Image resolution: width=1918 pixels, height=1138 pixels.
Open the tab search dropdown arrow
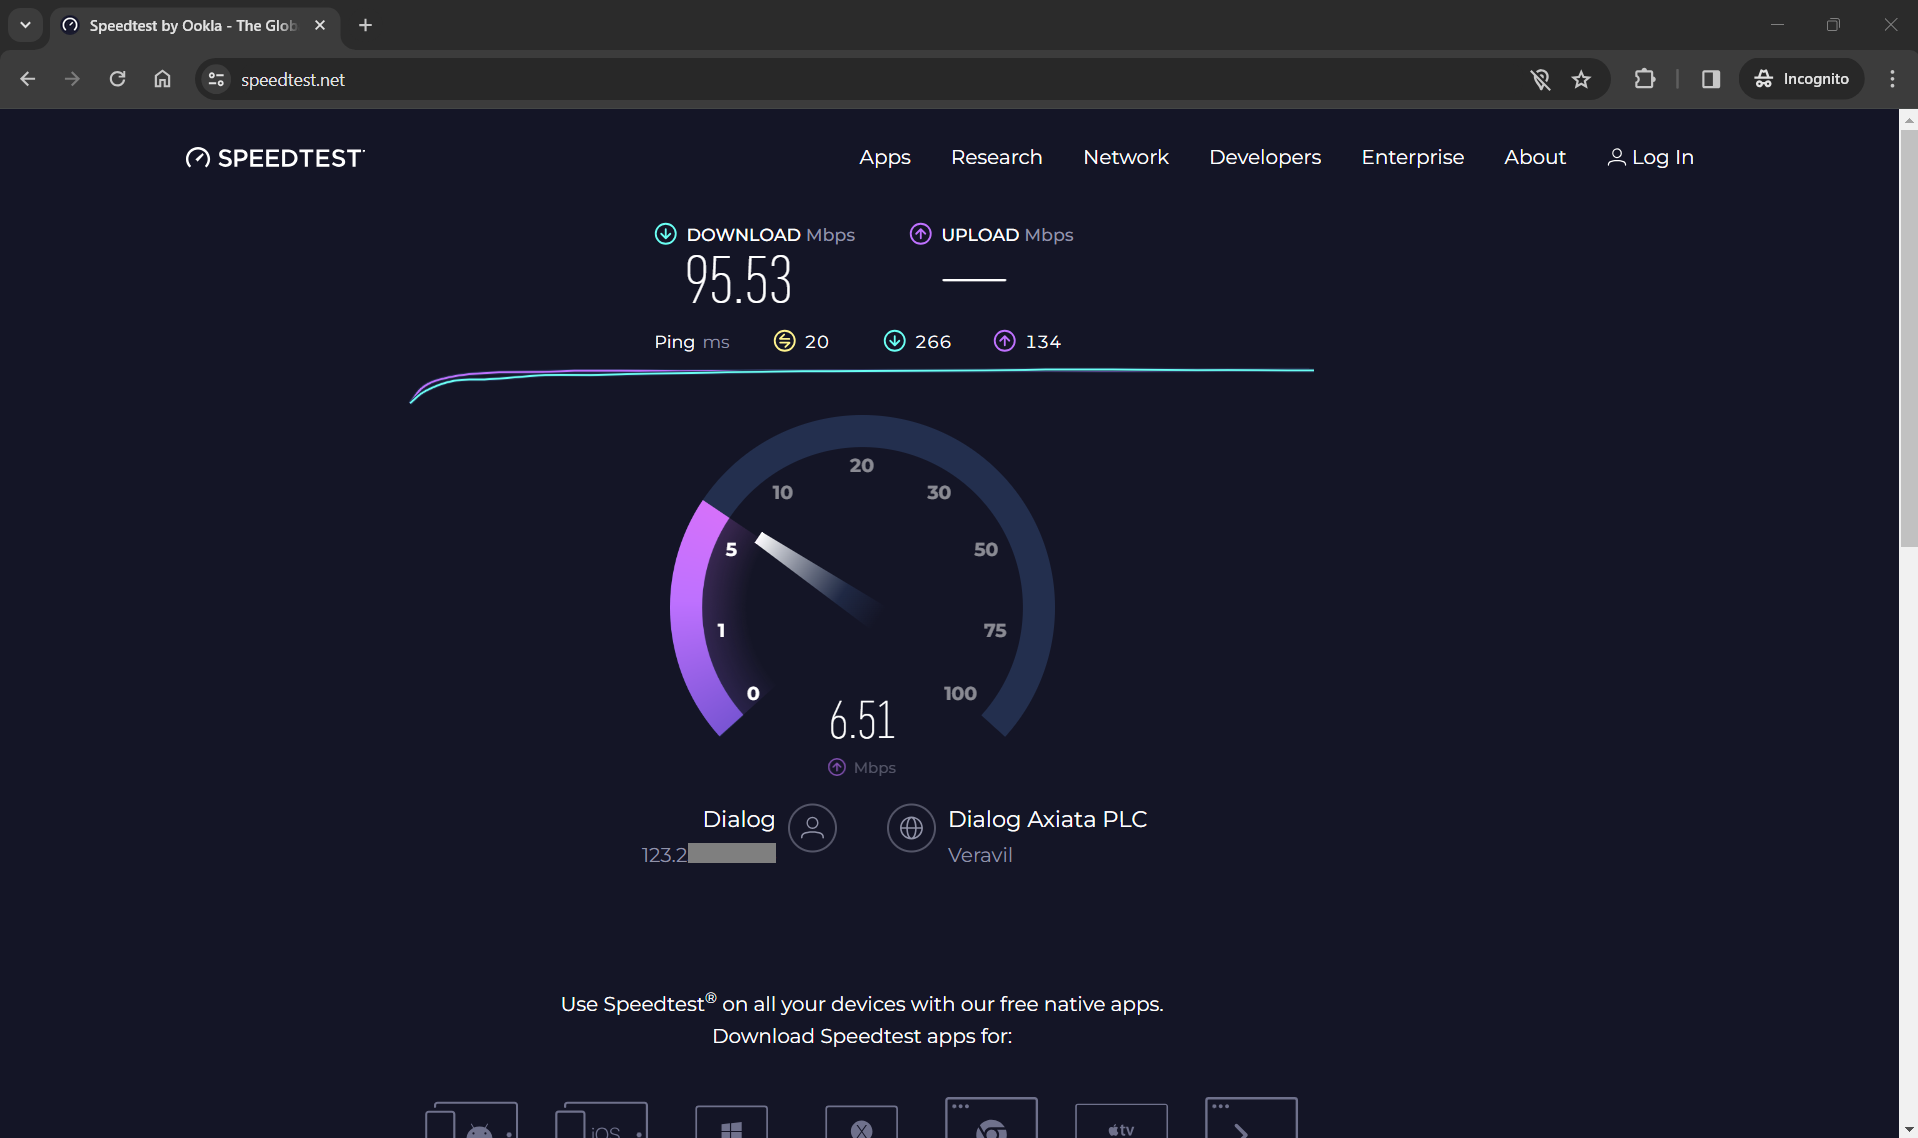click(x=25, y=25)
